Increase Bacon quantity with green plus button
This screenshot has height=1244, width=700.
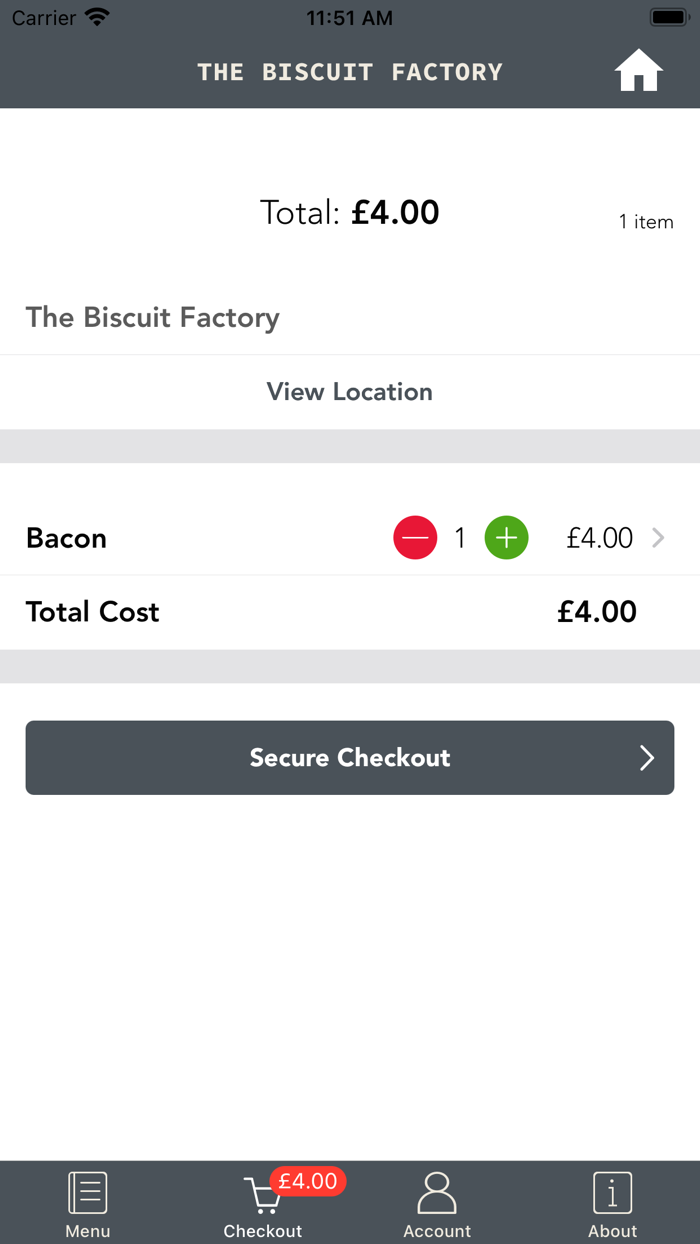pyautogui.click(x=506, y=537)
